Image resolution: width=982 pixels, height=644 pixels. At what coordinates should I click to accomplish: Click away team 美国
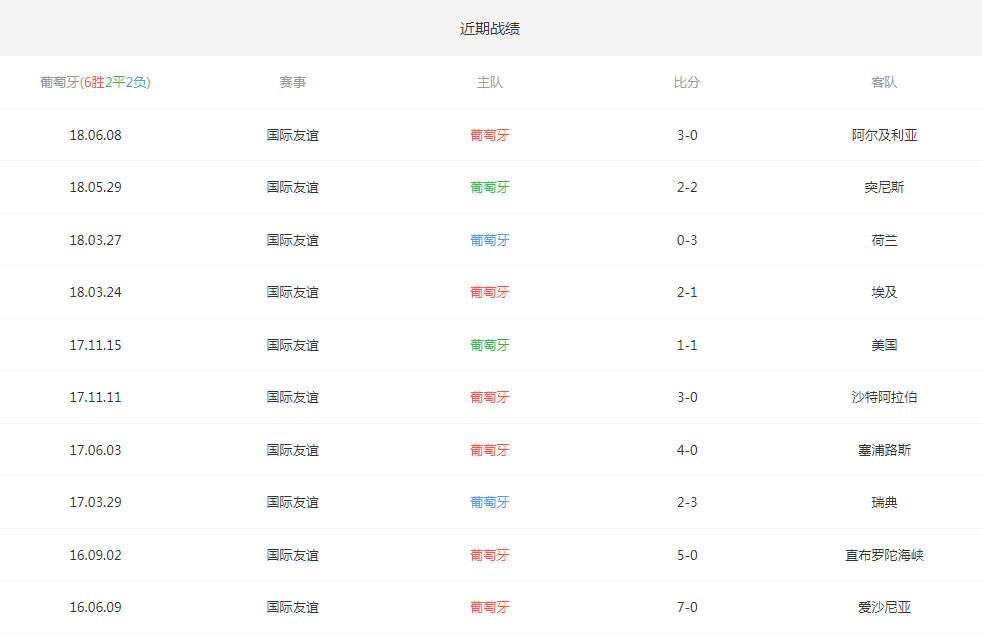tap(884, 345)
